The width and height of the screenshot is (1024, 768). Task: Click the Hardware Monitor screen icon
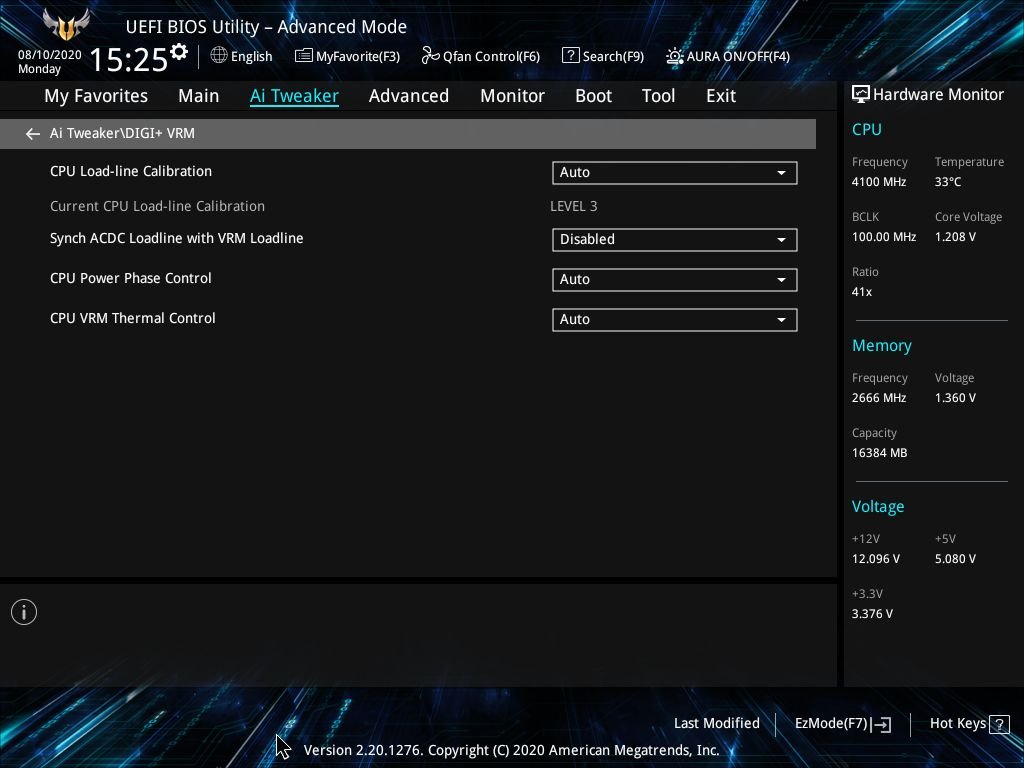[861, 95]
